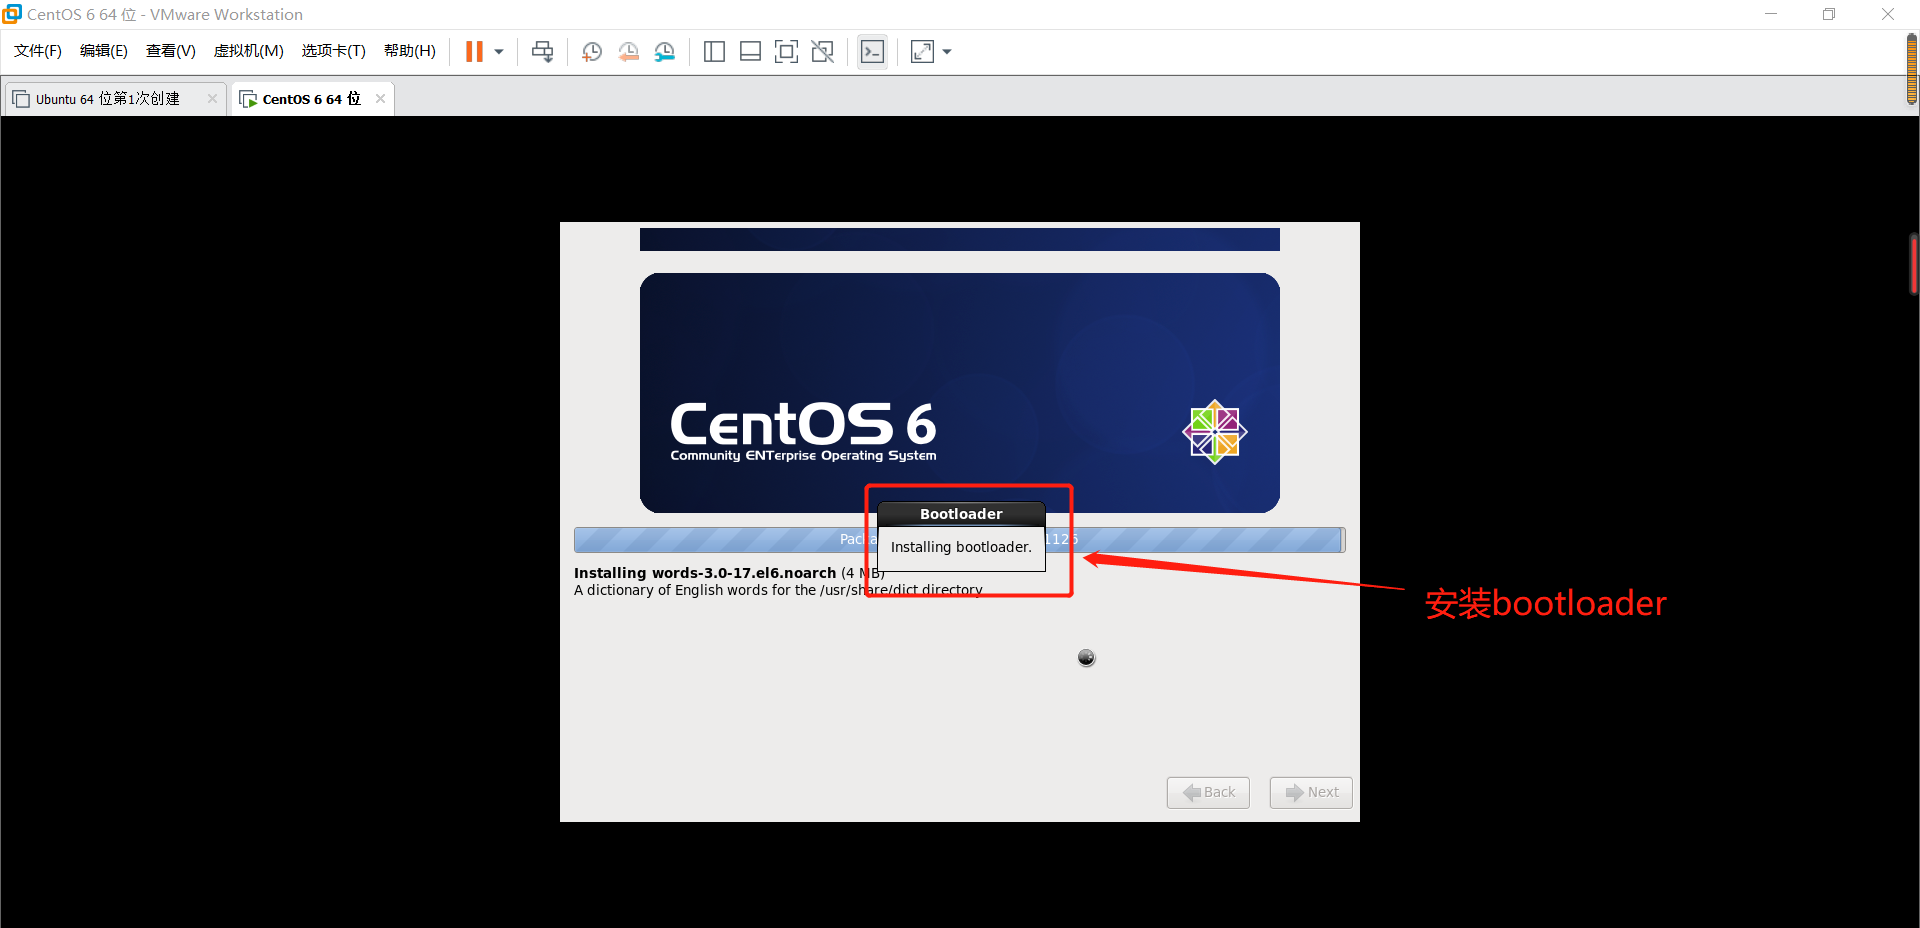Click the 'Installing bootloader.' message
The width and height of the screenshot is (1920, 928).
(961, 547)
